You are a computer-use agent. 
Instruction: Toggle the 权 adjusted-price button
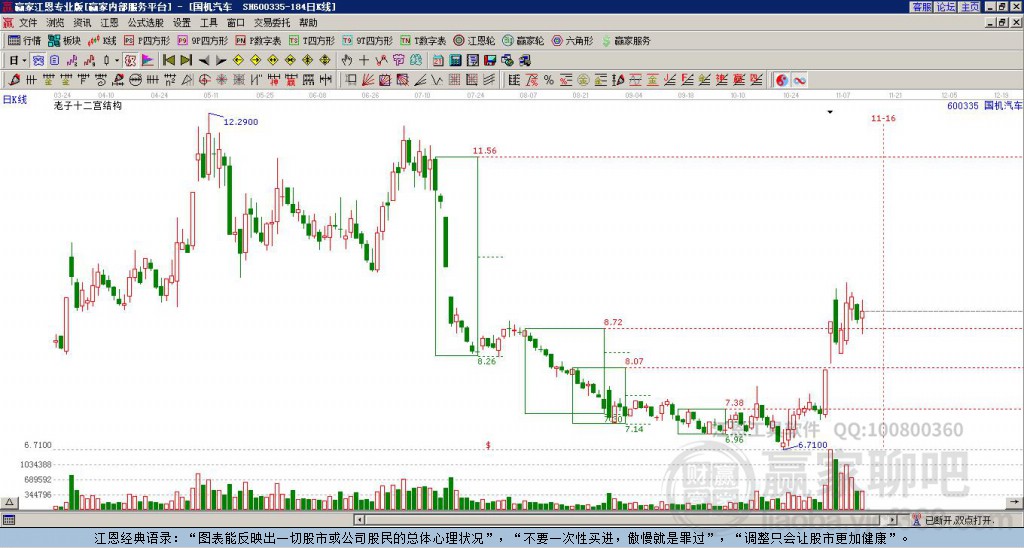(130, 61)
